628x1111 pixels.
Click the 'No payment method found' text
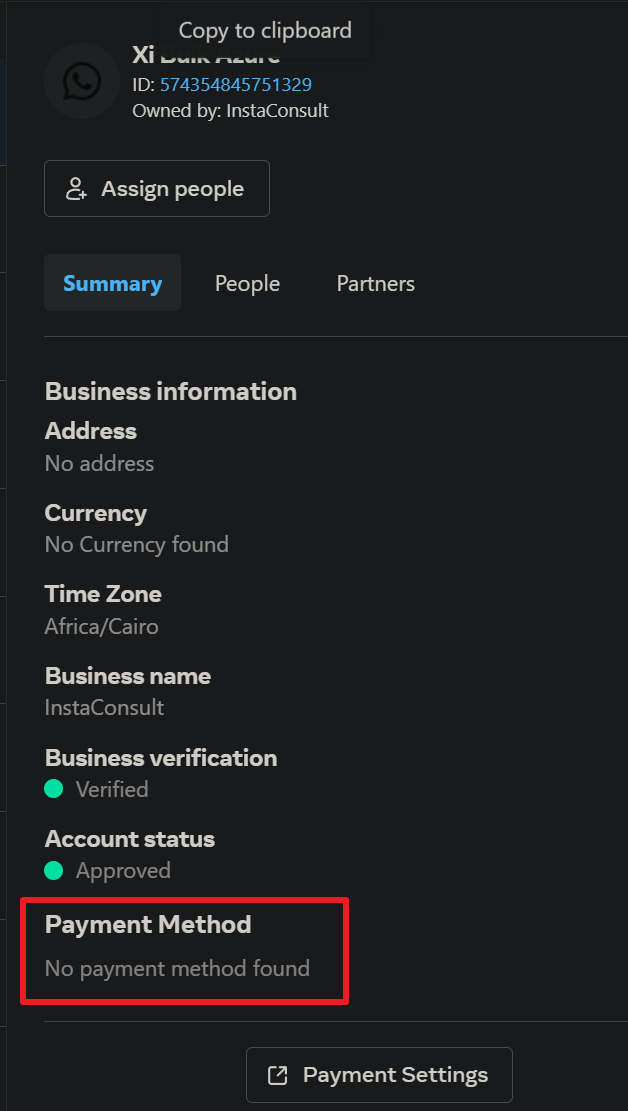[x=177, y=968]
